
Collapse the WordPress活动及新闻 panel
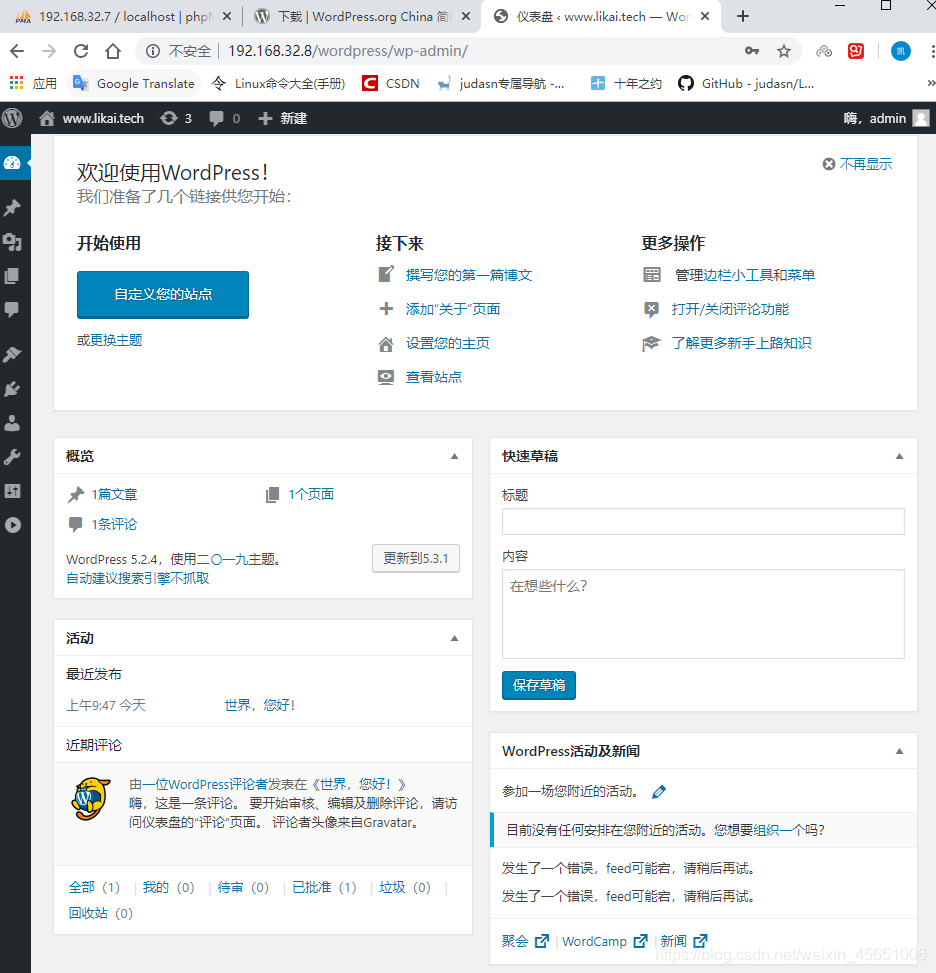pos(899,751)
